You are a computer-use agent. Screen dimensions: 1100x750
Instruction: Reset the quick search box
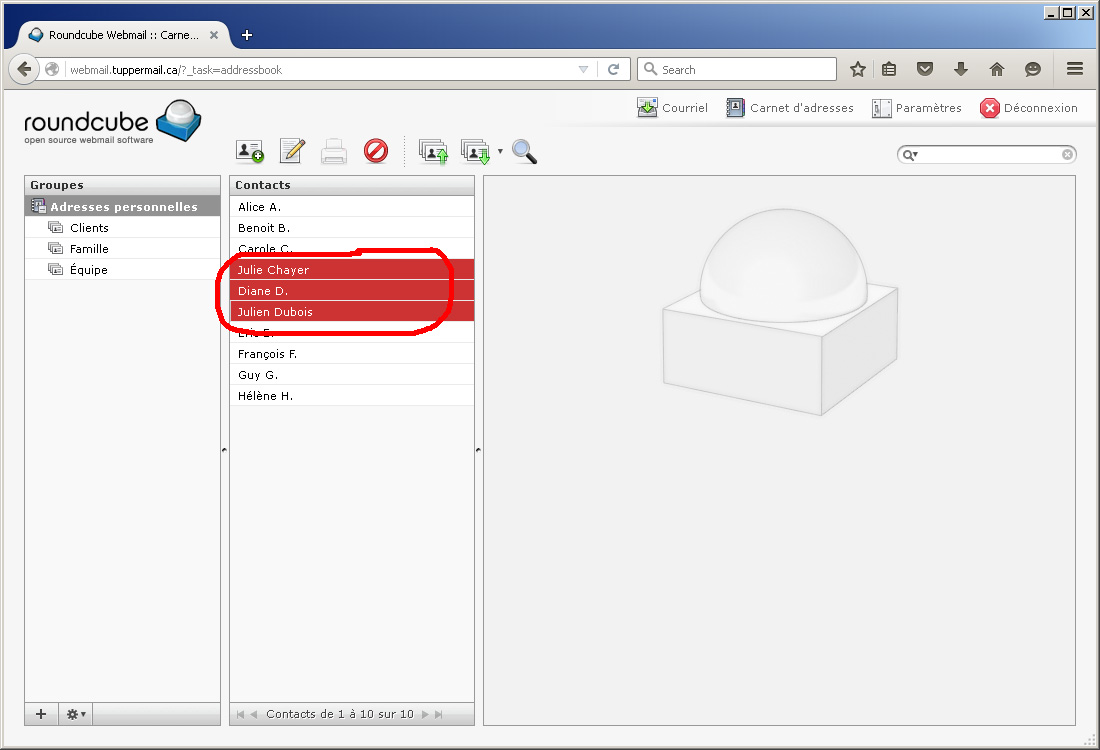point(1067,155)
